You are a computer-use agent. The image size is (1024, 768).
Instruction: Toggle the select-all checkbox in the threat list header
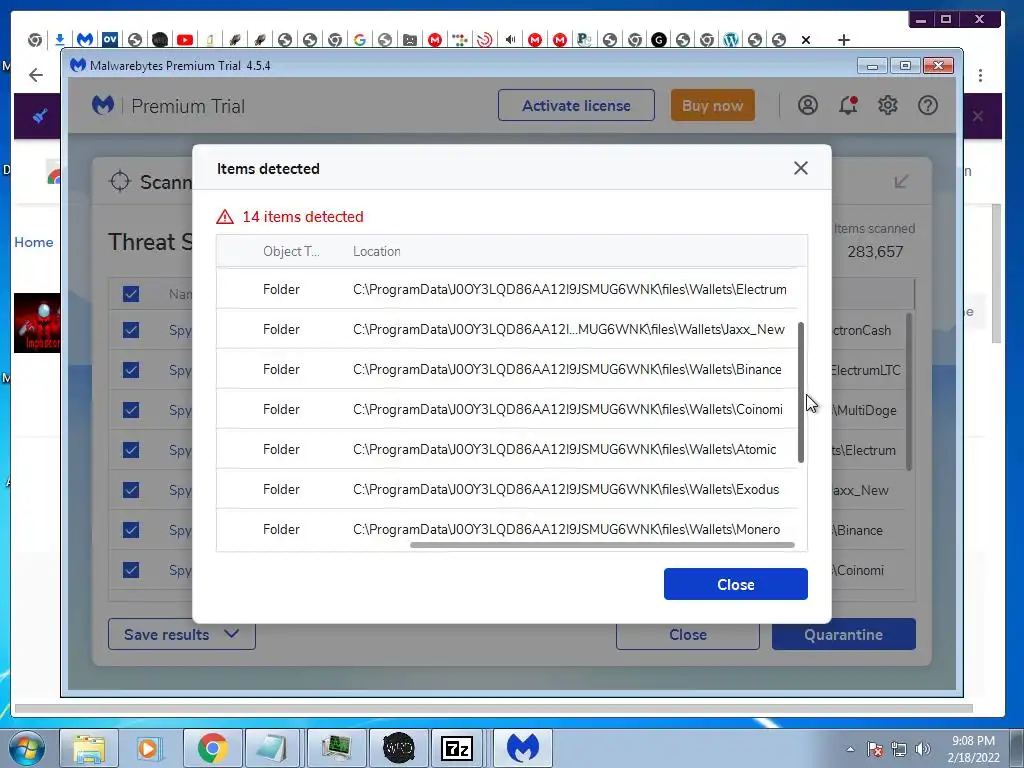131,294
